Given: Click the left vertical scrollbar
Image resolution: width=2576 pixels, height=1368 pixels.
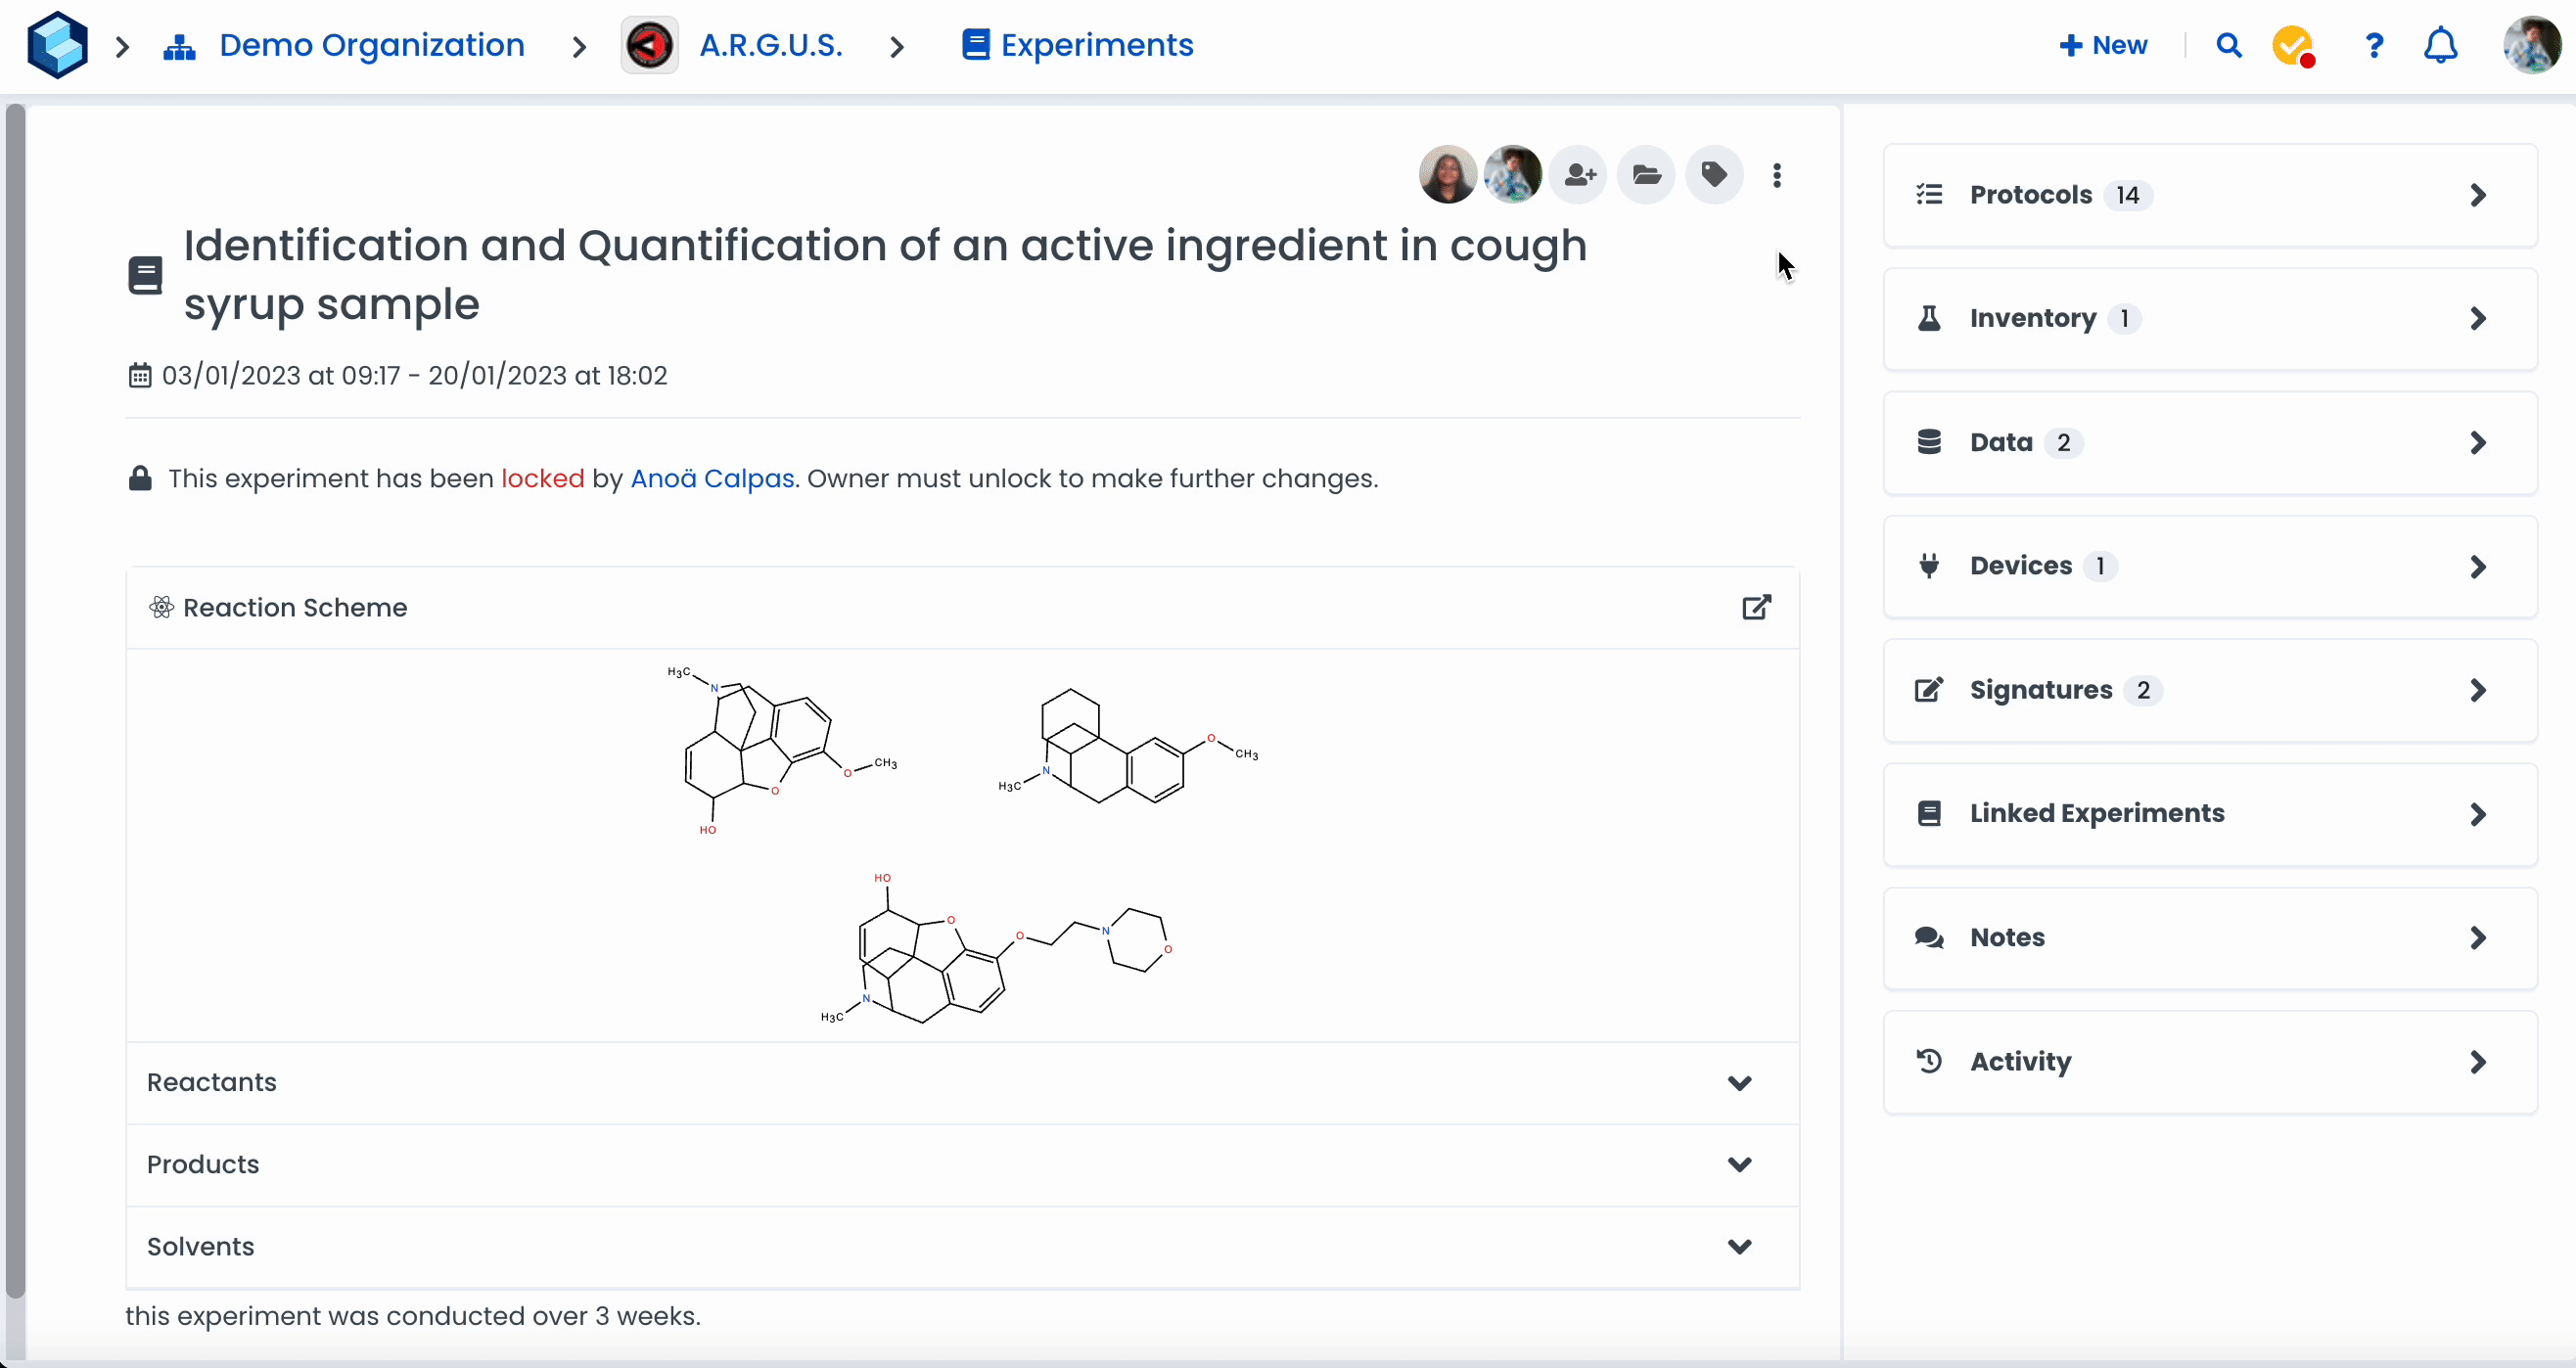Looking at the screenshot, I should coord(14,700).
